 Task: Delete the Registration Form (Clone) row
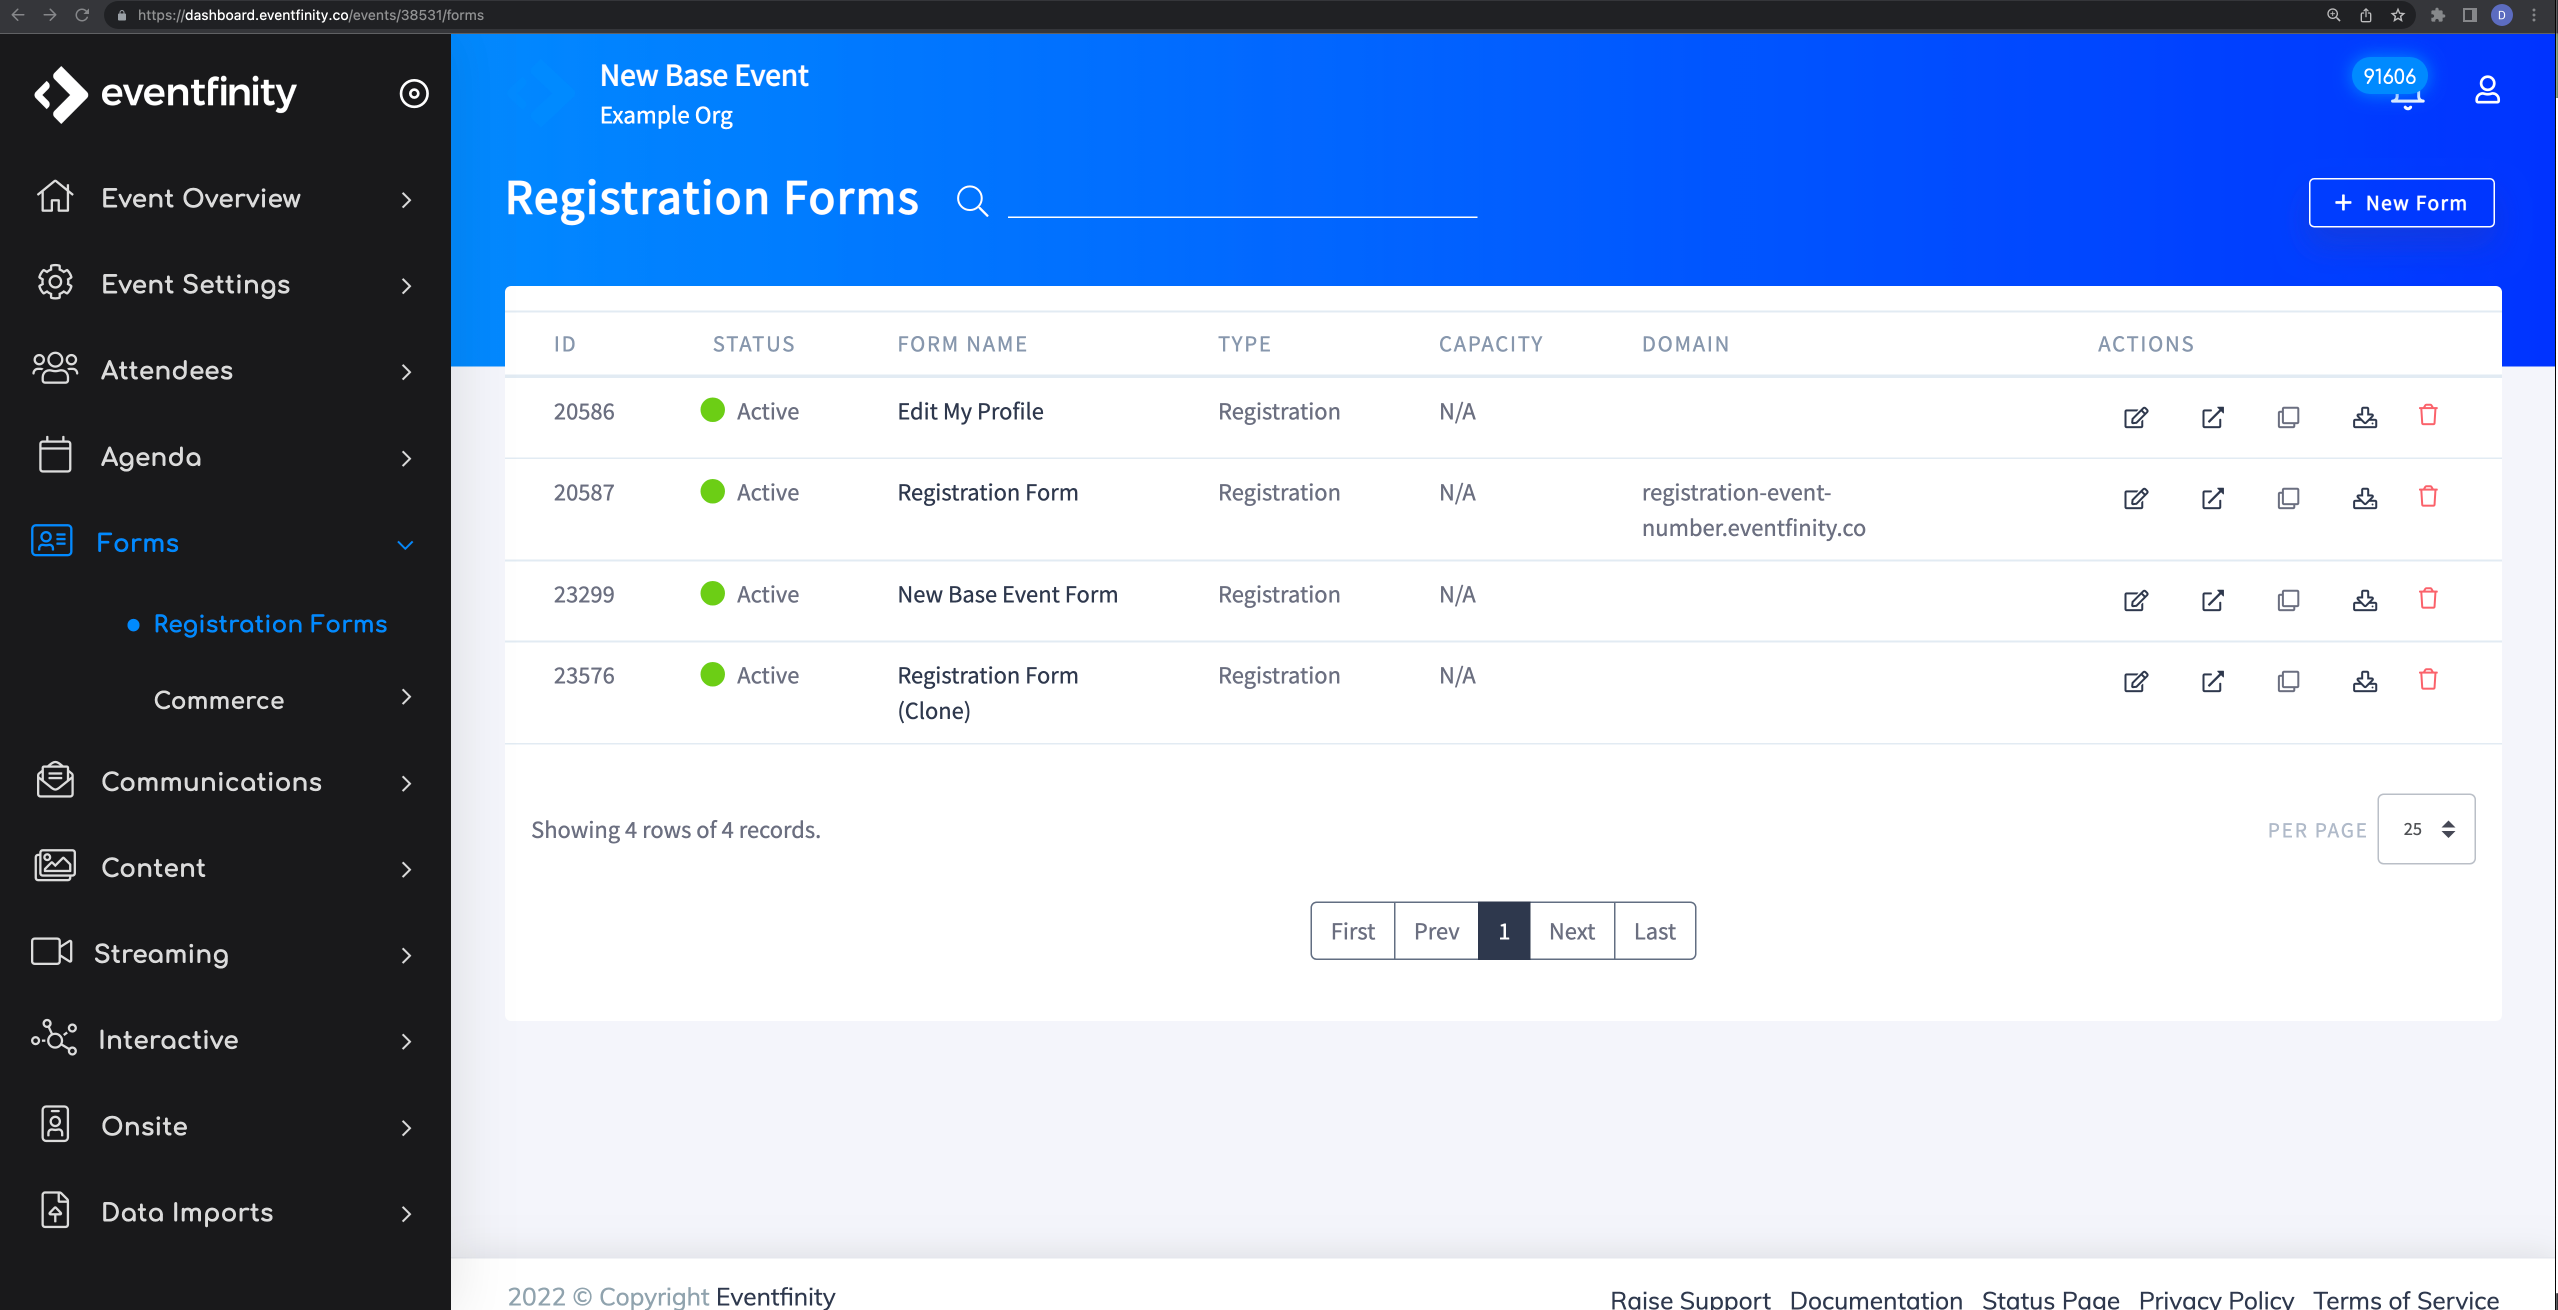tap(2428, 680)
